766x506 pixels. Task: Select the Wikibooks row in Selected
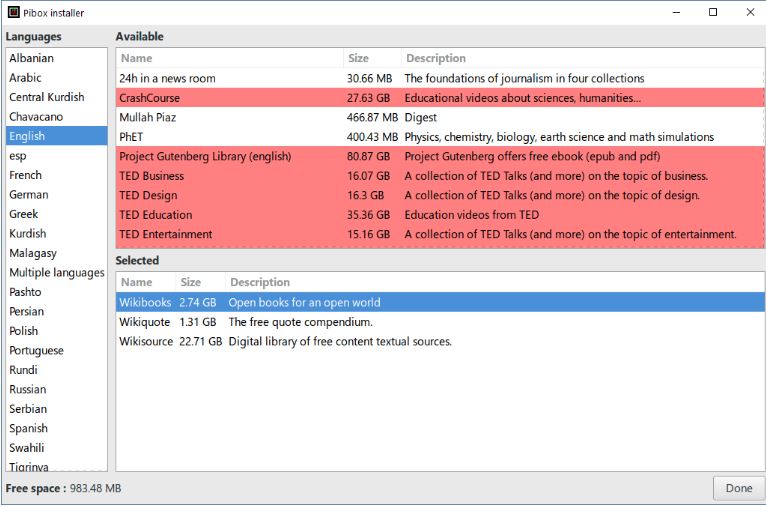pyautogui.click(x=440, y=302)
